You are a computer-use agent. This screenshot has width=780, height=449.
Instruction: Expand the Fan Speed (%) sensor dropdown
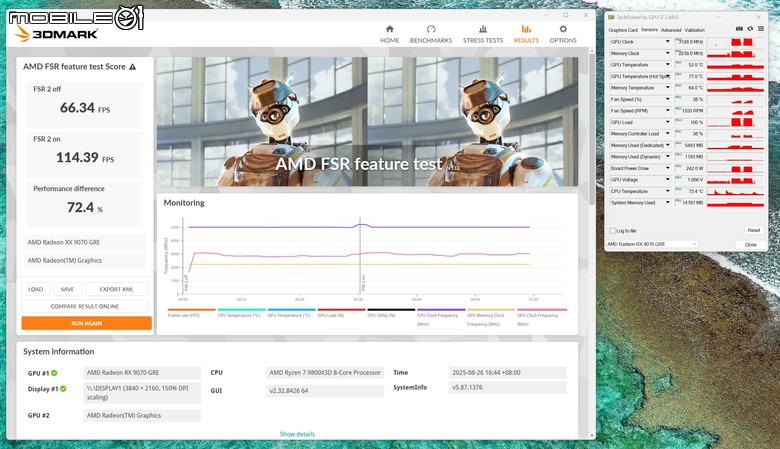[668, 99]
